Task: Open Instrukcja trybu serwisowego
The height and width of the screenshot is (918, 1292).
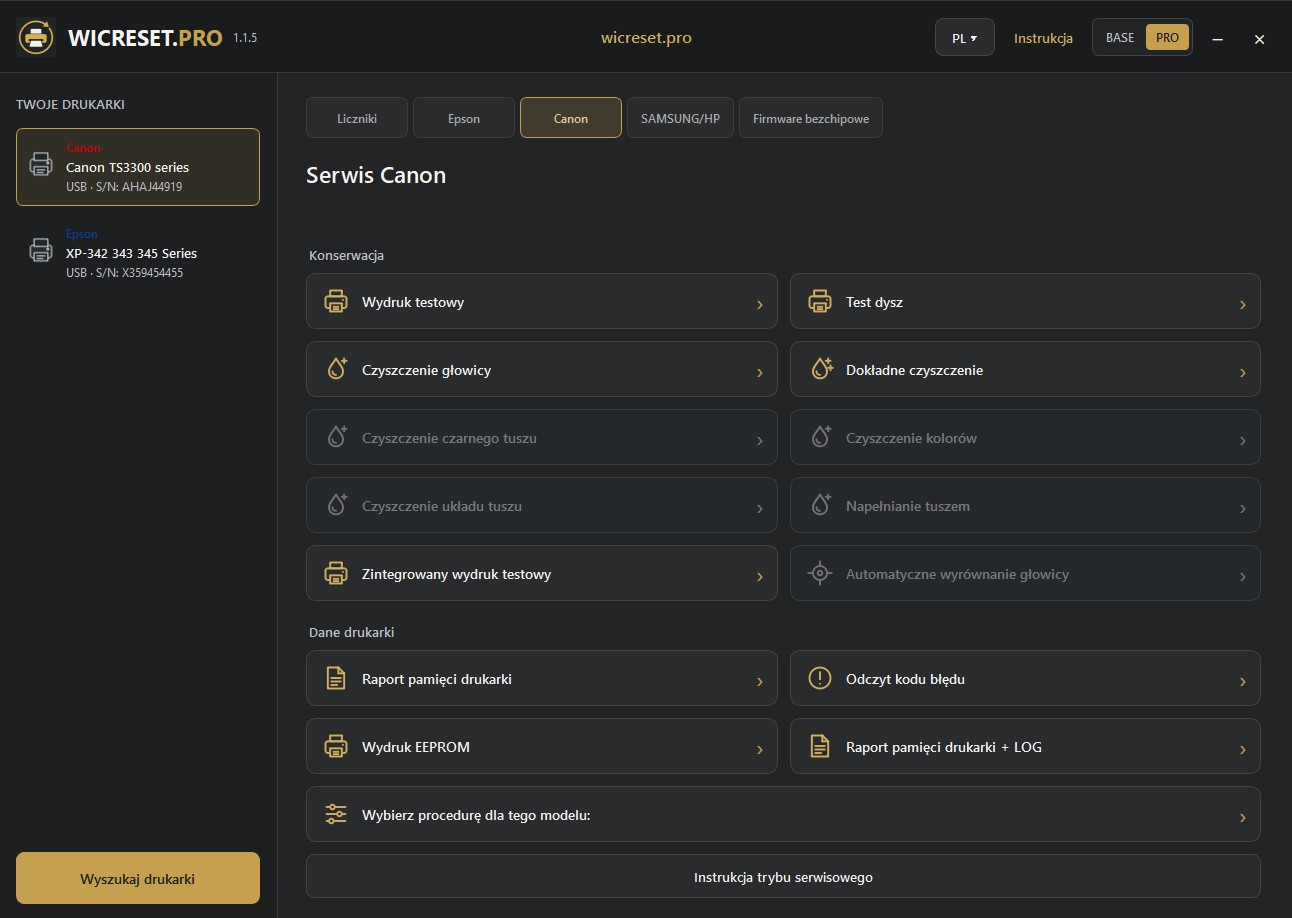Action: tap(783, 877)
